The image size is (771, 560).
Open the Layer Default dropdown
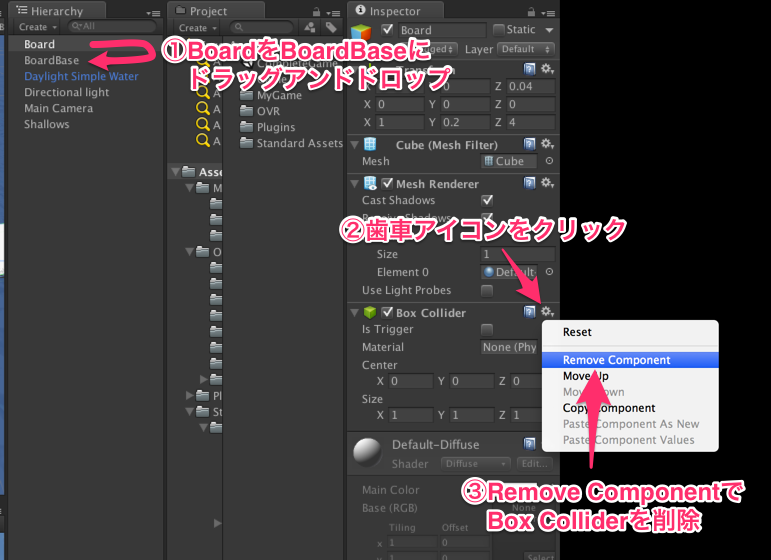coord(526,49)
